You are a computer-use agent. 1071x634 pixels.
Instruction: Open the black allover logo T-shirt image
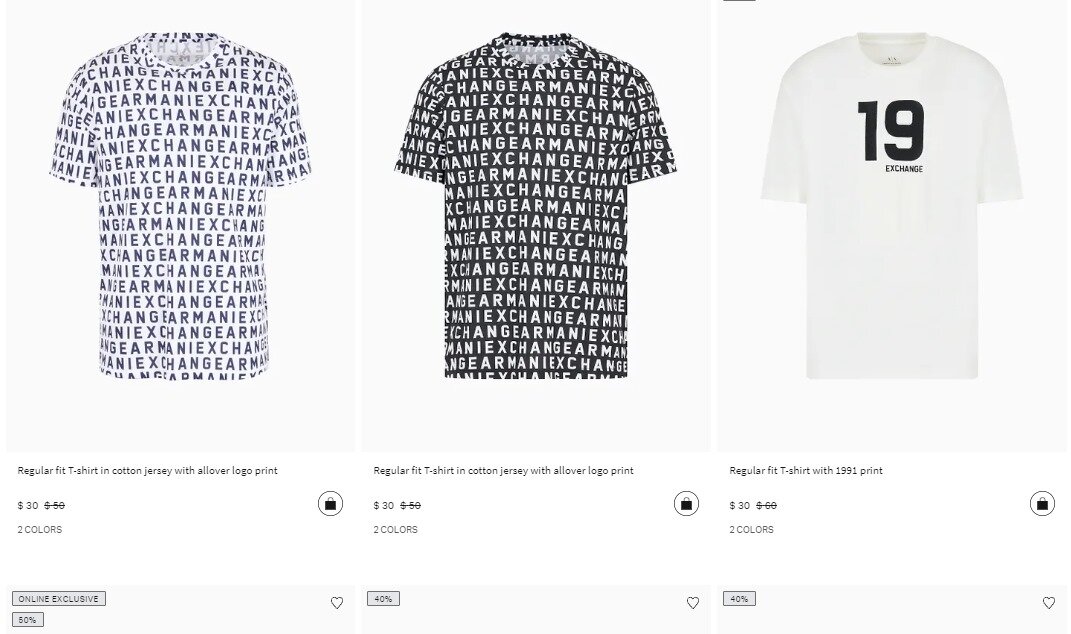point(536,208)
